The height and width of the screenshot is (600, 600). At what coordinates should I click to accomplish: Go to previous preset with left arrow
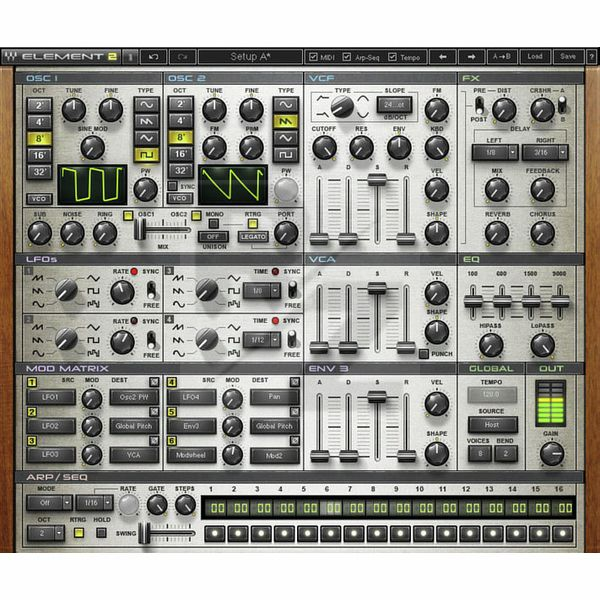tap(443, 56)
